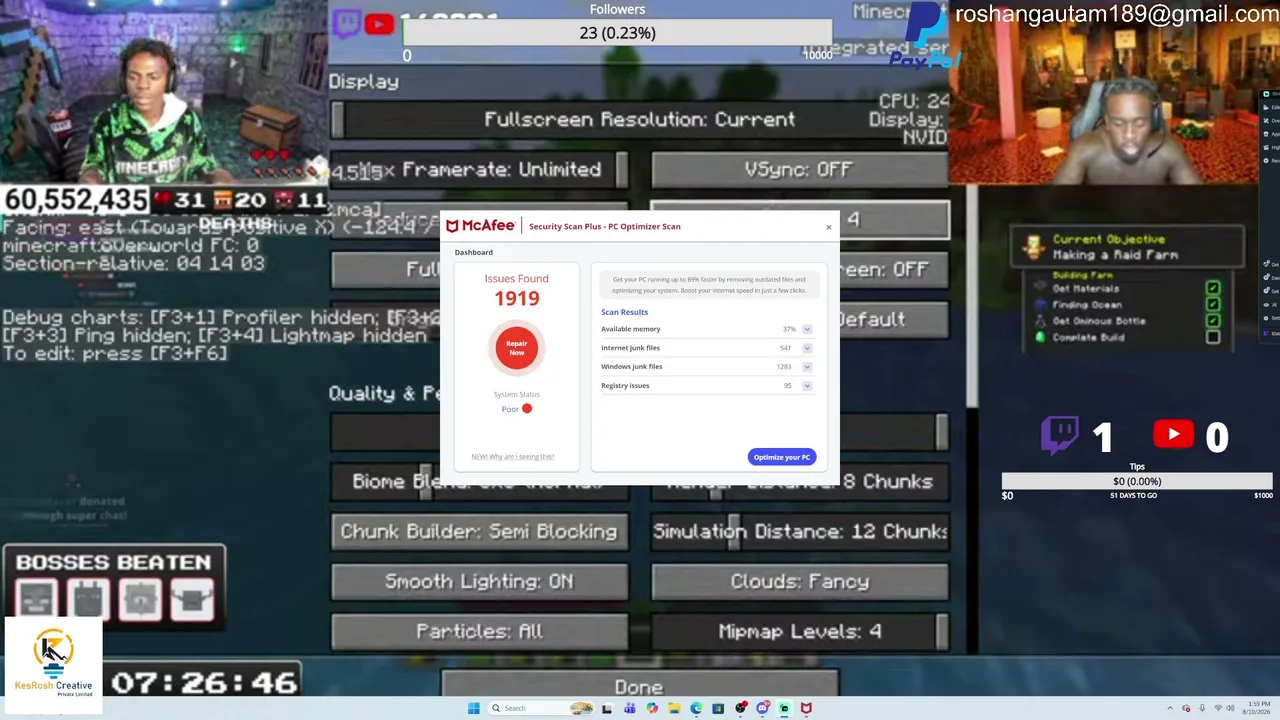
Task: Click the 'Windows junk files' row label
Action: (x=632, y=367)
